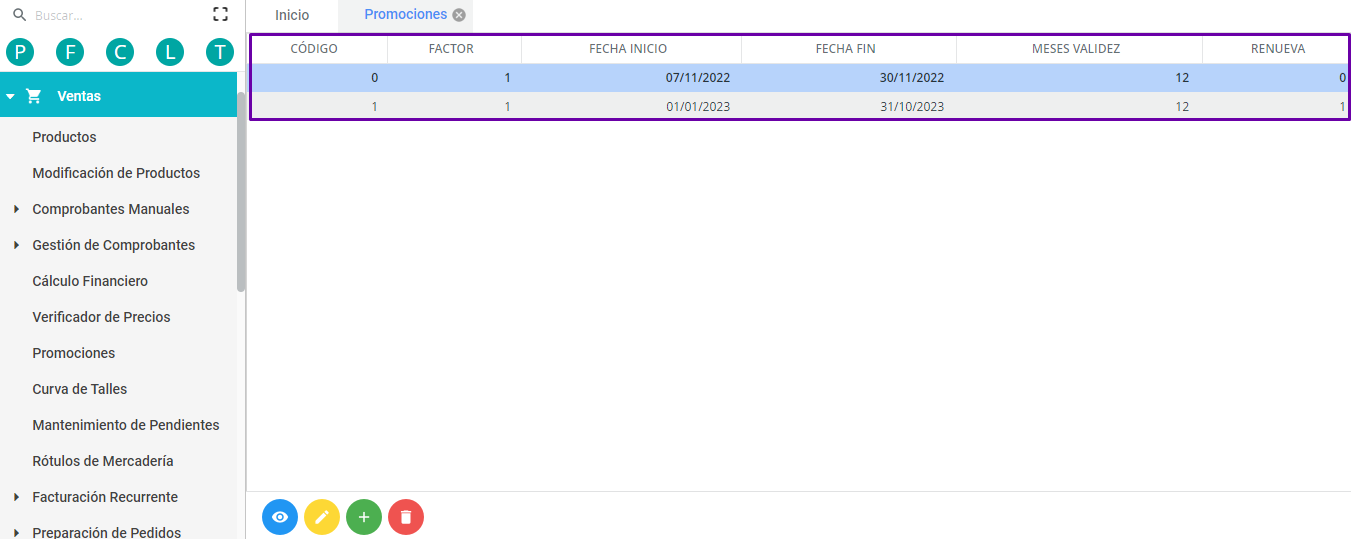Edit promotion with the yellow pencil button
Image resolution: width=1351 pixels, height=539 pixels.
pyautogui.click(x=322, y=517)
